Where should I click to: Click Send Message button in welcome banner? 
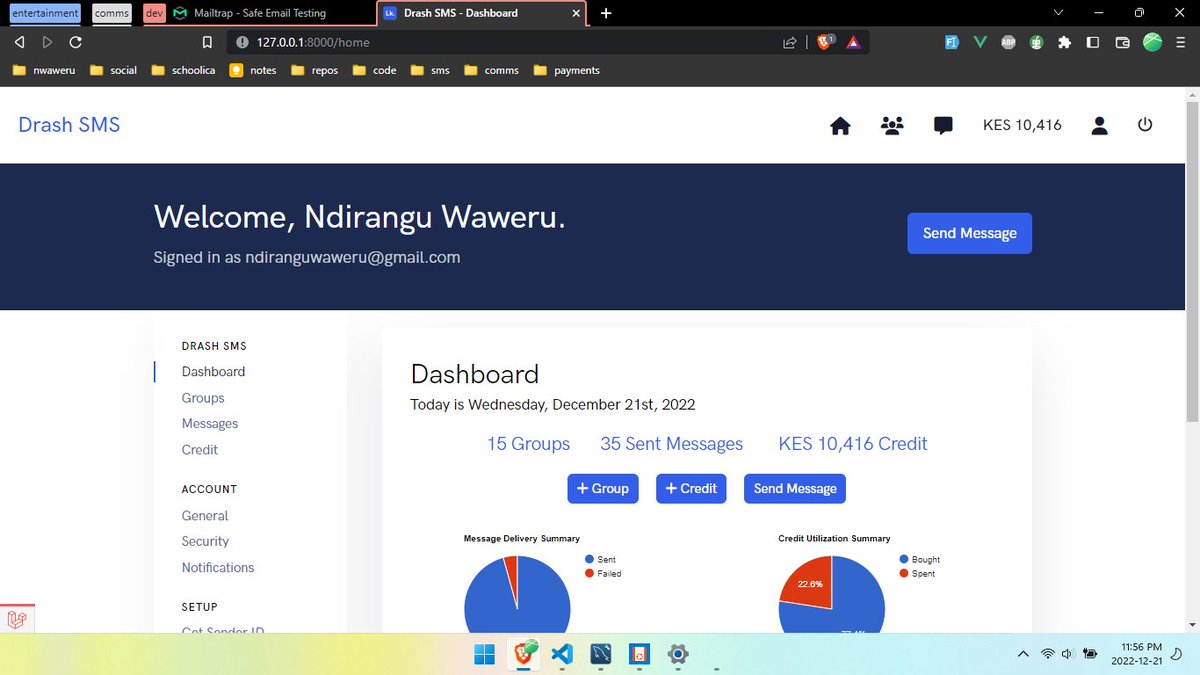969,233
